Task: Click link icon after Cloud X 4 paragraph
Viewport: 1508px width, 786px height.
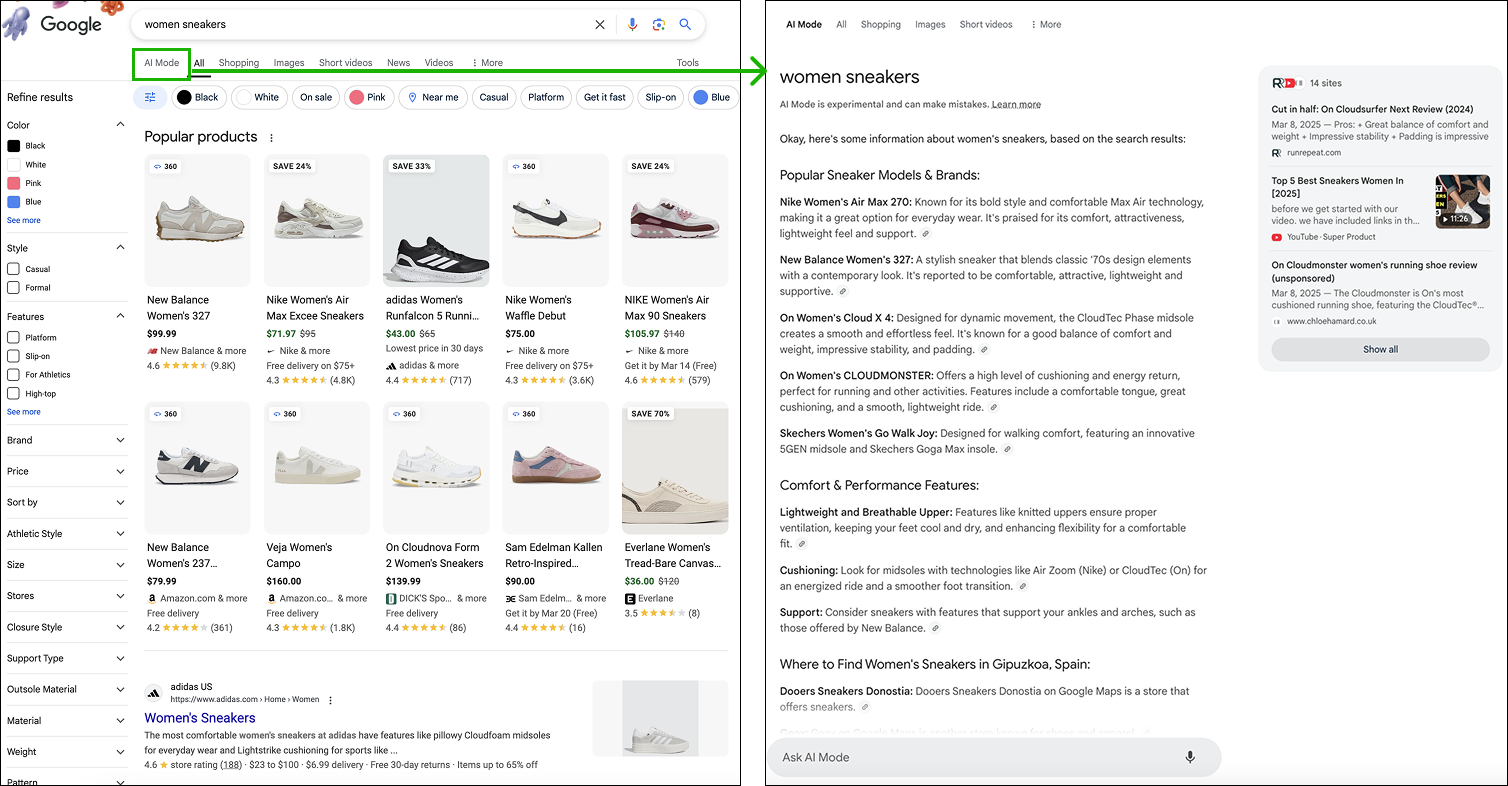Action: coord(985,350)
